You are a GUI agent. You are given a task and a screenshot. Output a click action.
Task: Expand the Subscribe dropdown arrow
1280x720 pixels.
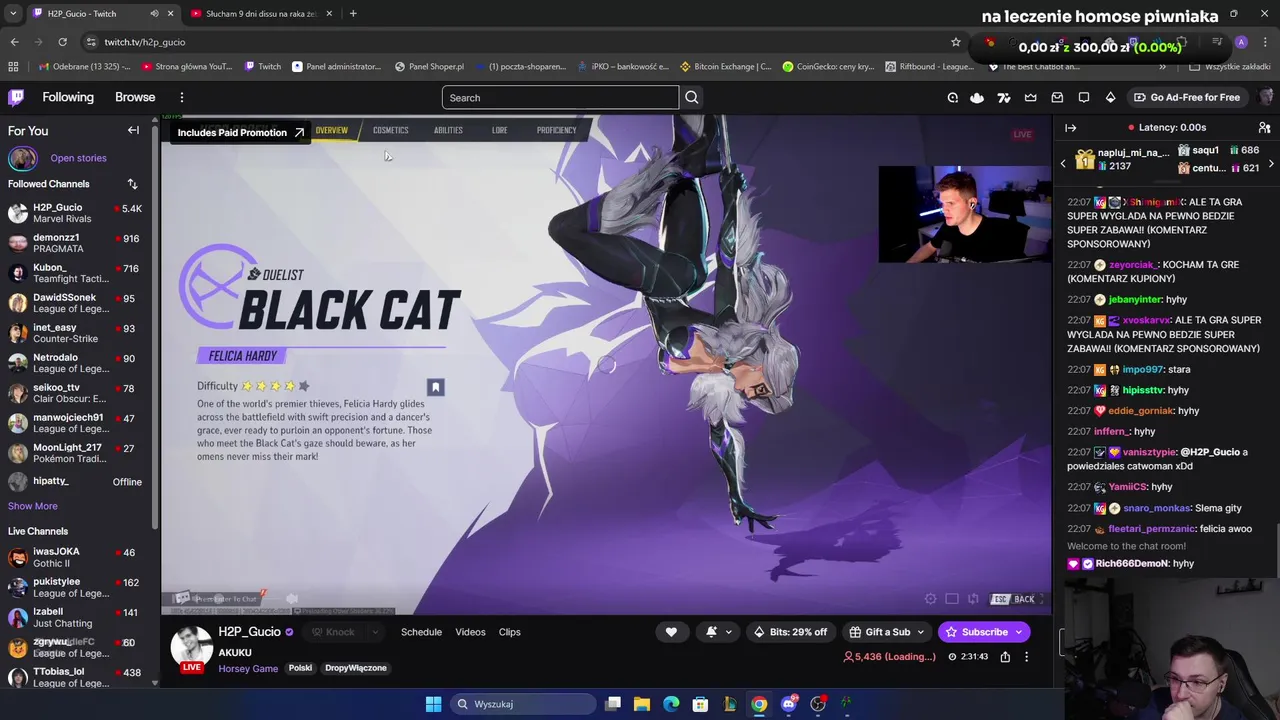tap(1019, 632)
